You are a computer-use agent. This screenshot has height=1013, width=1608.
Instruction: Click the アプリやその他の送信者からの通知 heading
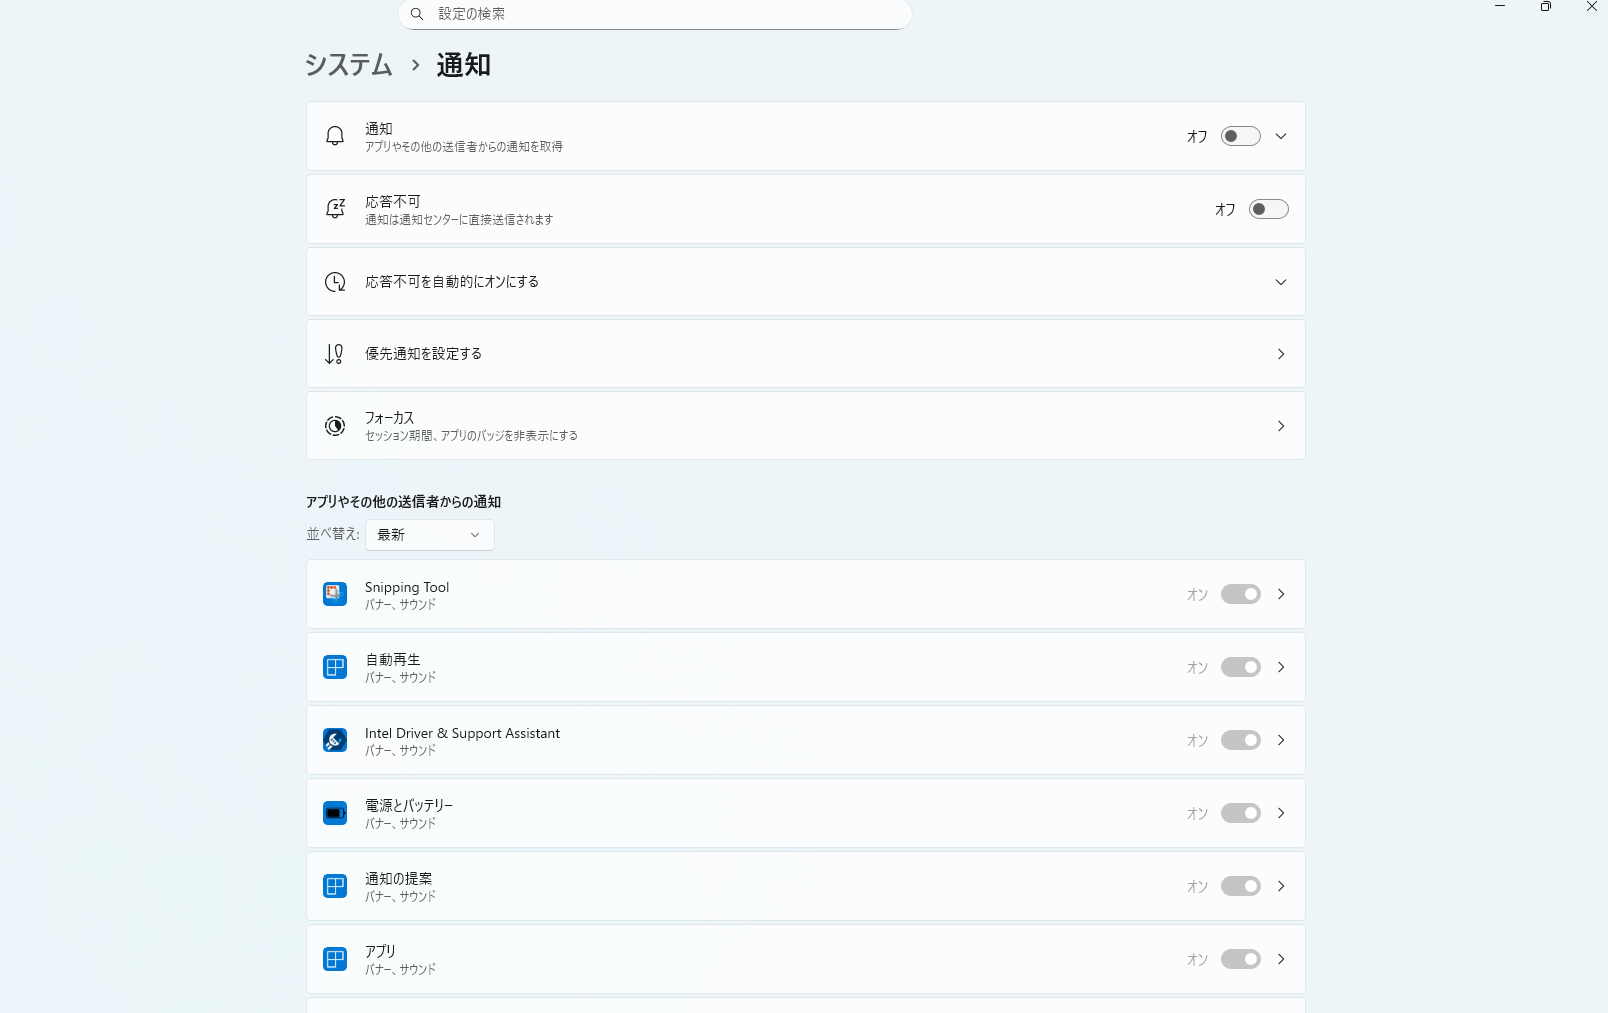(x=403, y=502)
